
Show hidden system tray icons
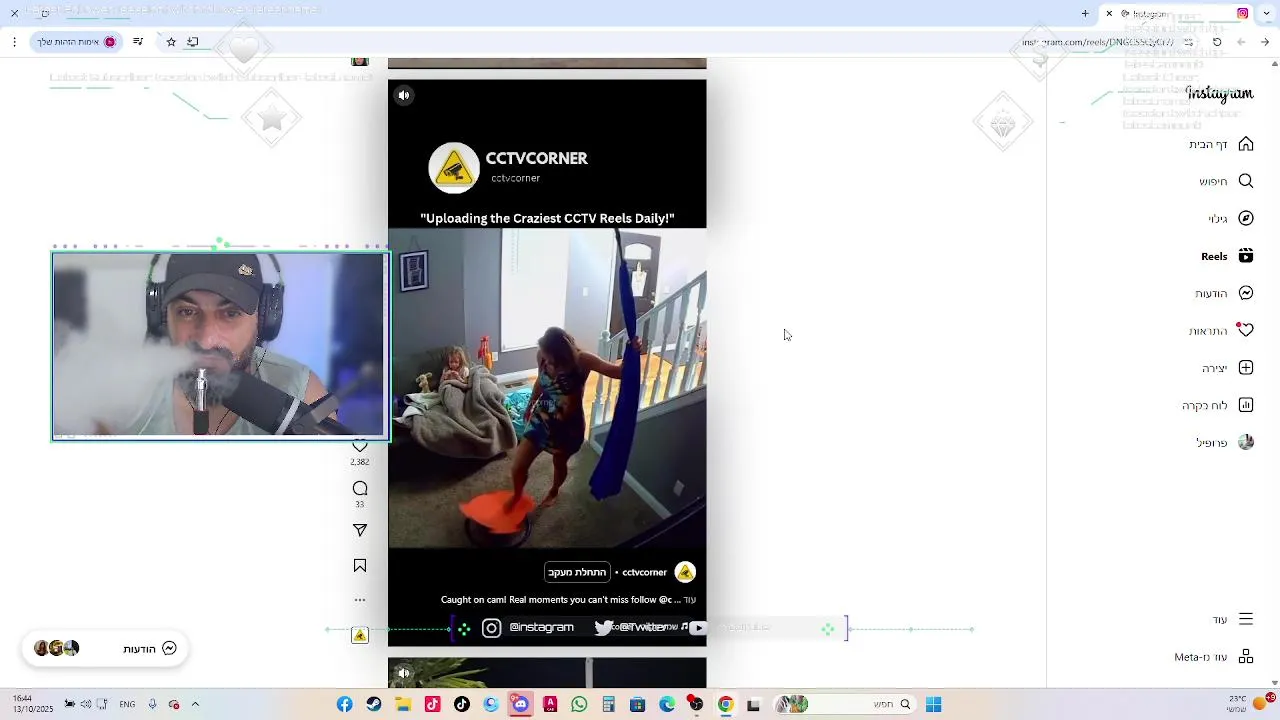pyautogui.click(x=195, y=704)
